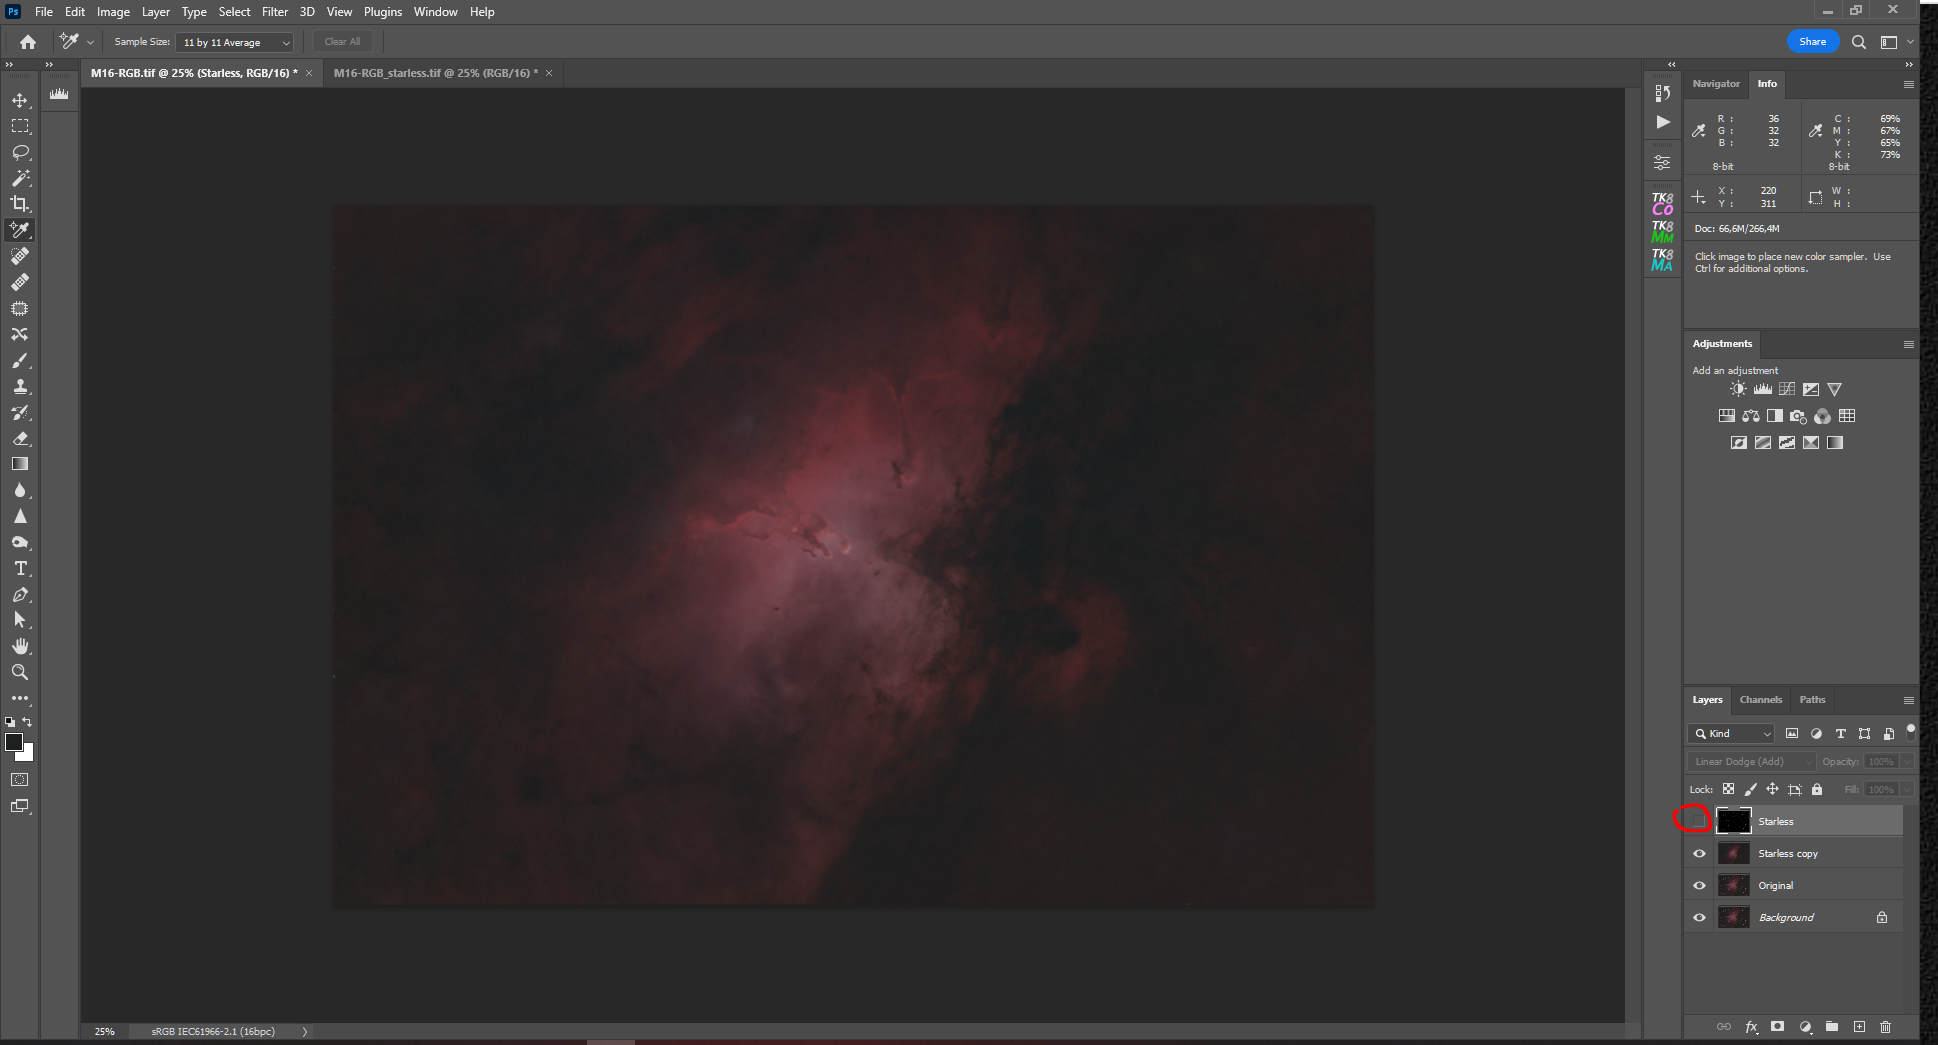This screenshot has height=1045, width=1938.
Task: Select the Brush tool
Action: 20,360
